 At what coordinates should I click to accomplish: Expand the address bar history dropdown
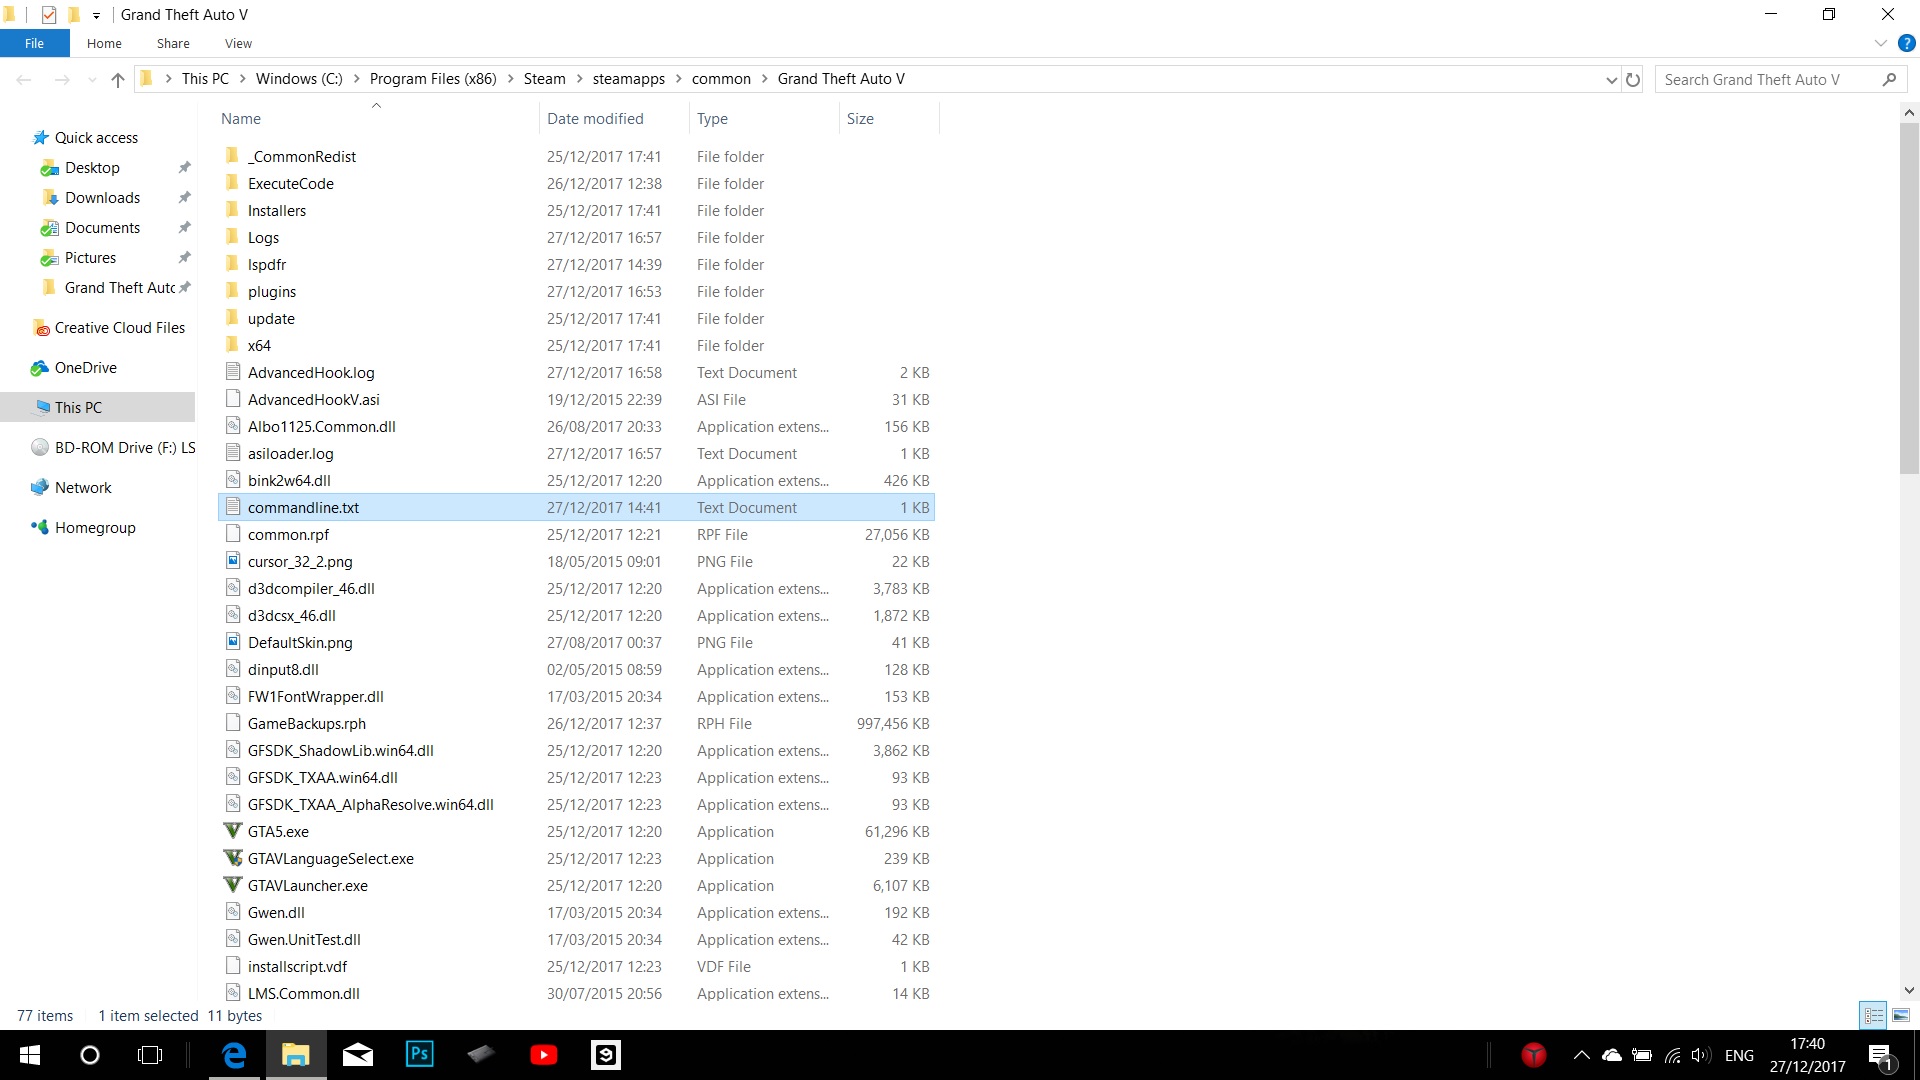(1611, 80)
